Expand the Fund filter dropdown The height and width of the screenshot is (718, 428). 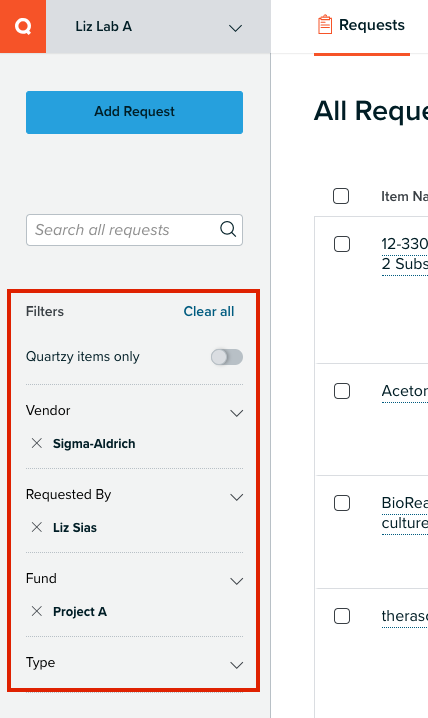236,581
